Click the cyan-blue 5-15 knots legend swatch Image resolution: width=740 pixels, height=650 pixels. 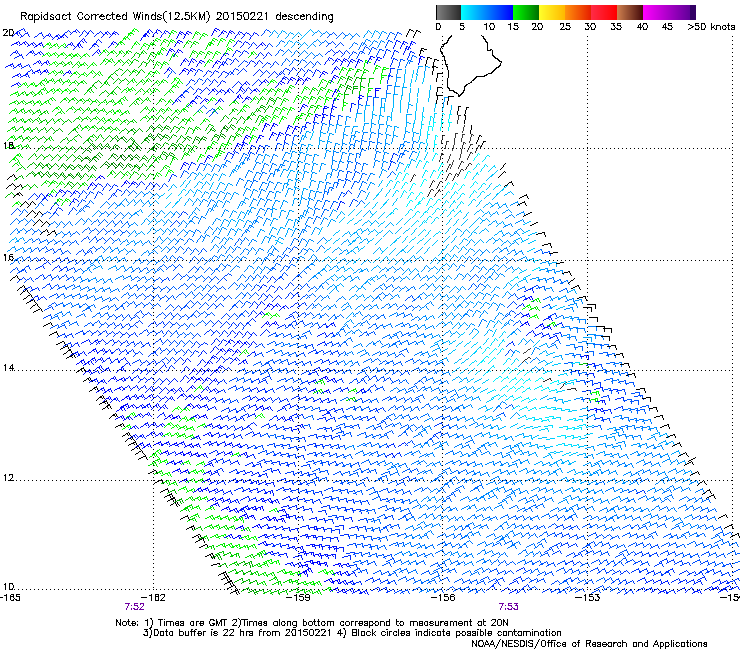pos(487,12)
